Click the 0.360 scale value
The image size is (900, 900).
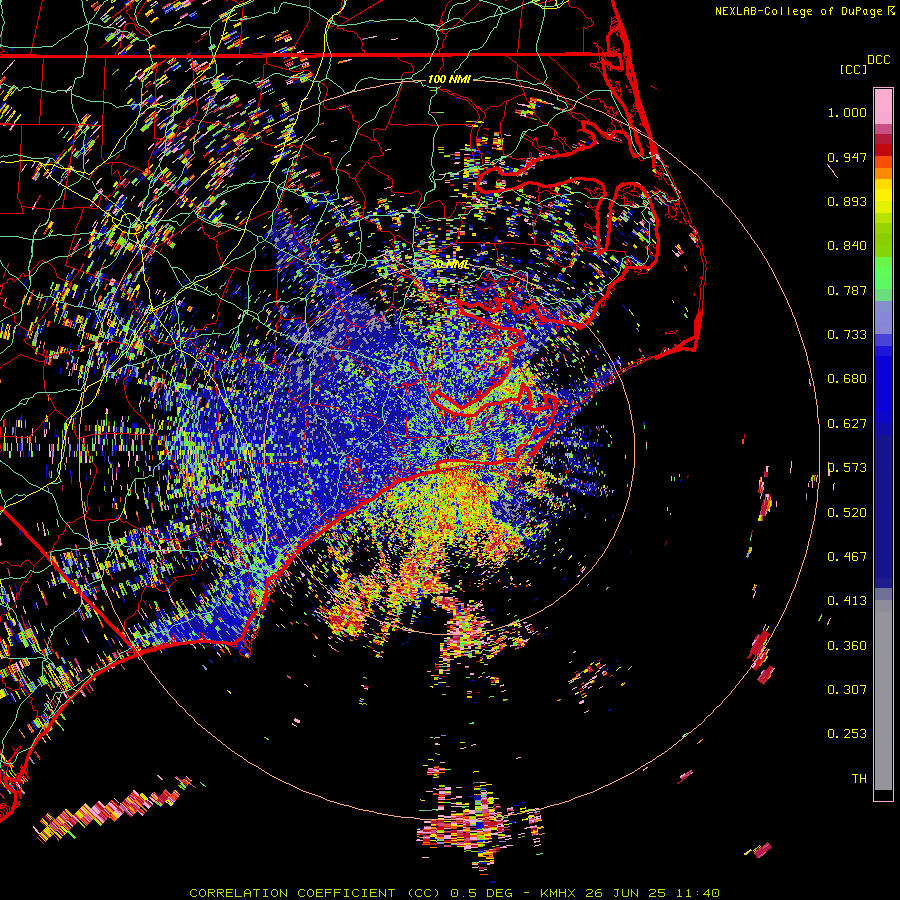[847, 646]
